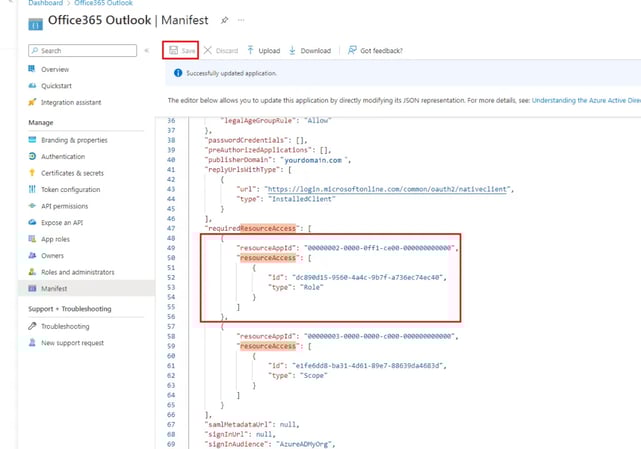
Task: Go to Branding & properties
Action: point(74,140)
